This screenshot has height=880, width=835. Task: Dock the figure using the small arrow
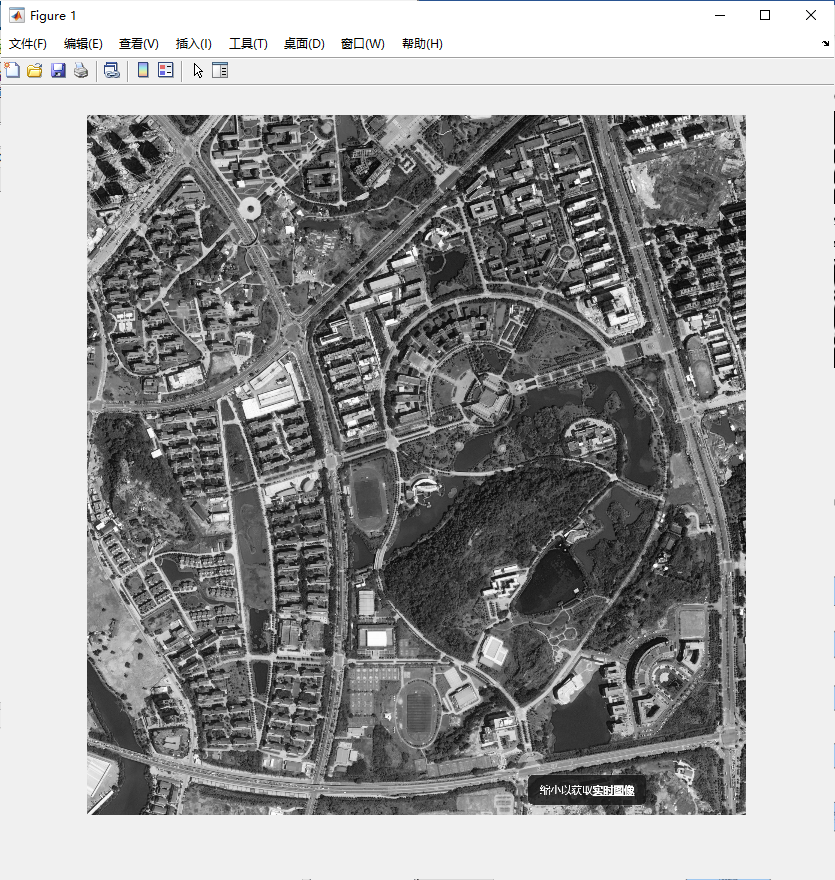tap(826, 44)
